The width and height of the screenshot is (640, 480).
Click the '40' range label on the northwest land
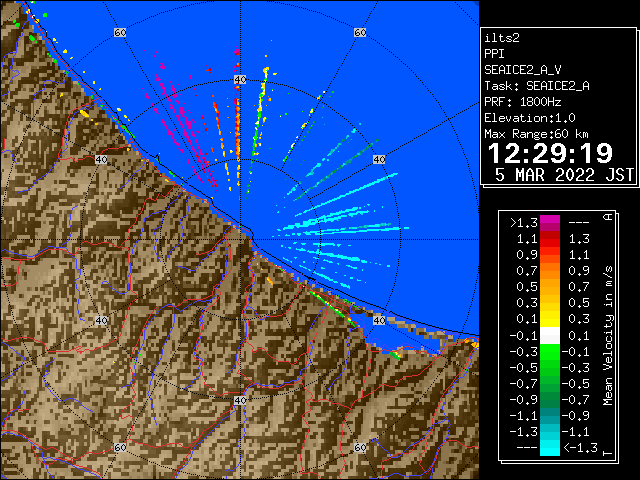[101, 160]
